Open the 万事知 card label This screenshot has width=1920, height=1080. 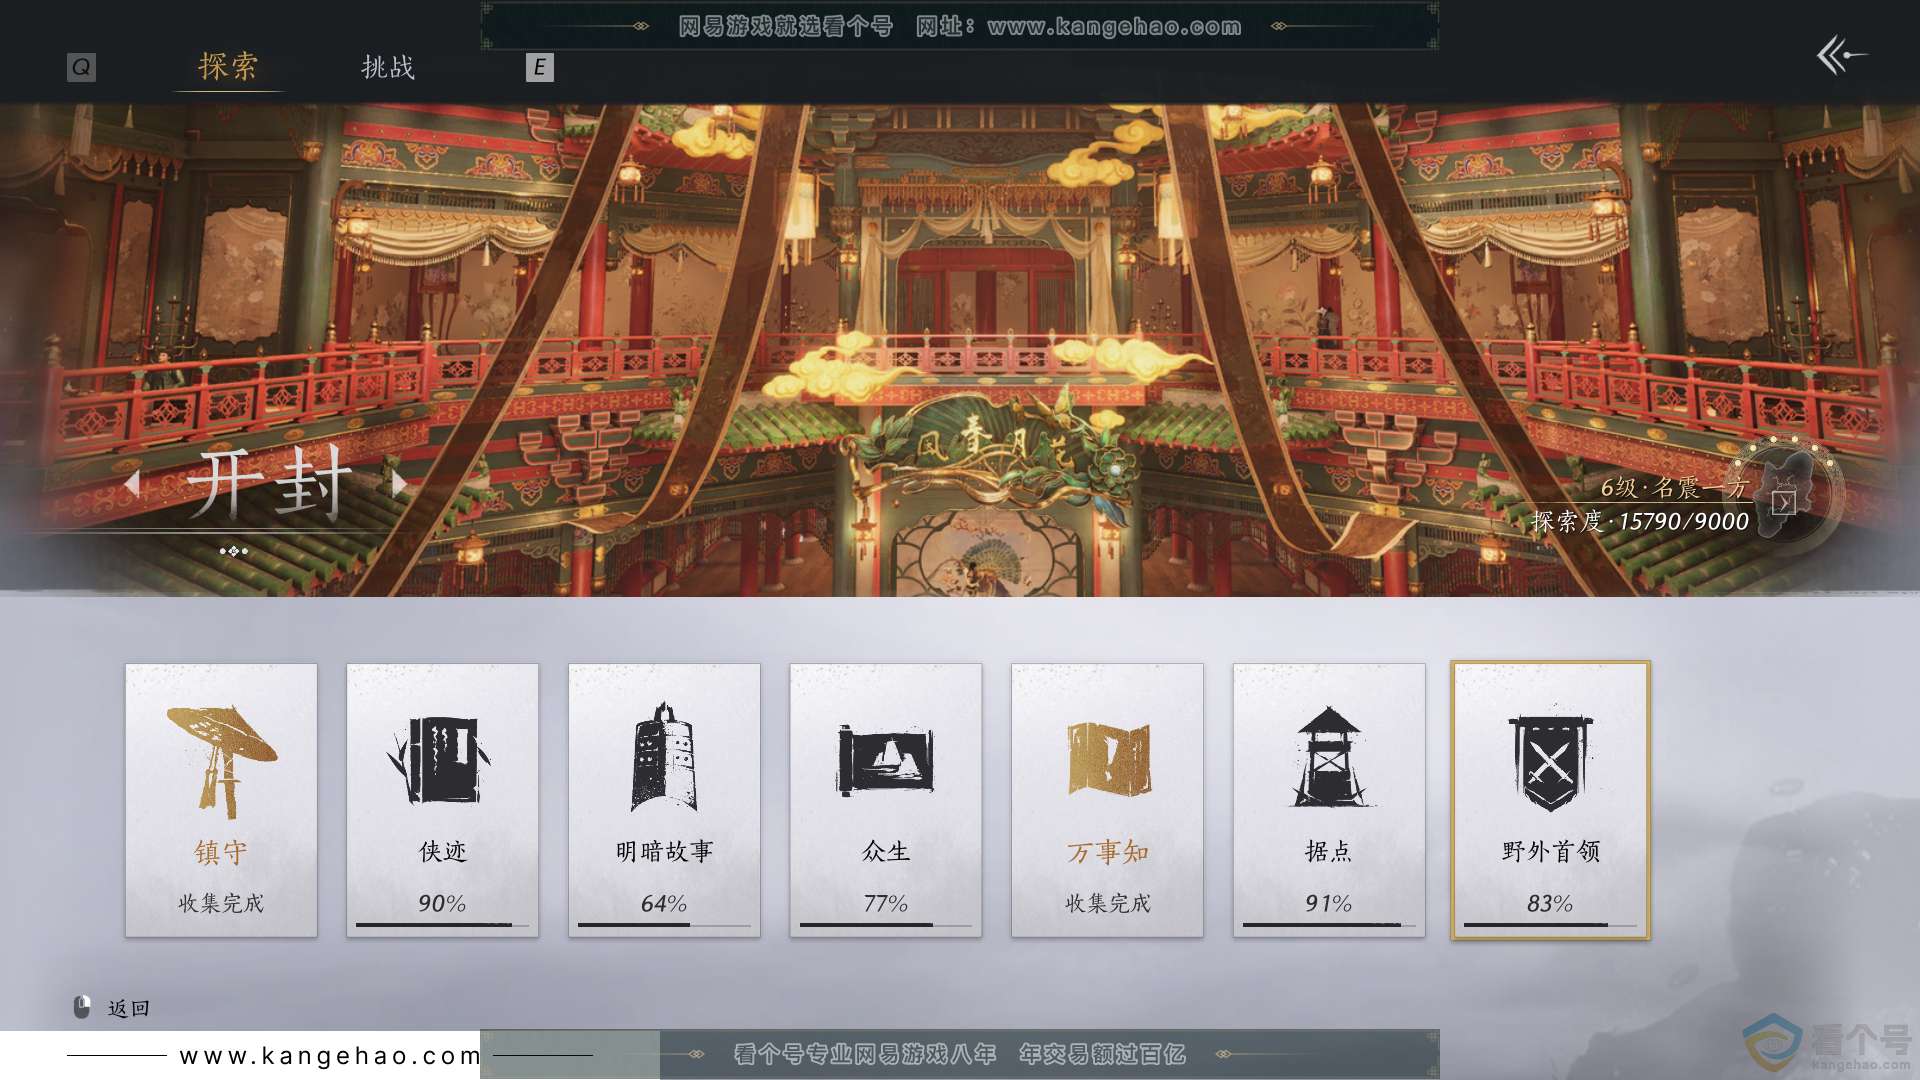(x=1108, y=852)
